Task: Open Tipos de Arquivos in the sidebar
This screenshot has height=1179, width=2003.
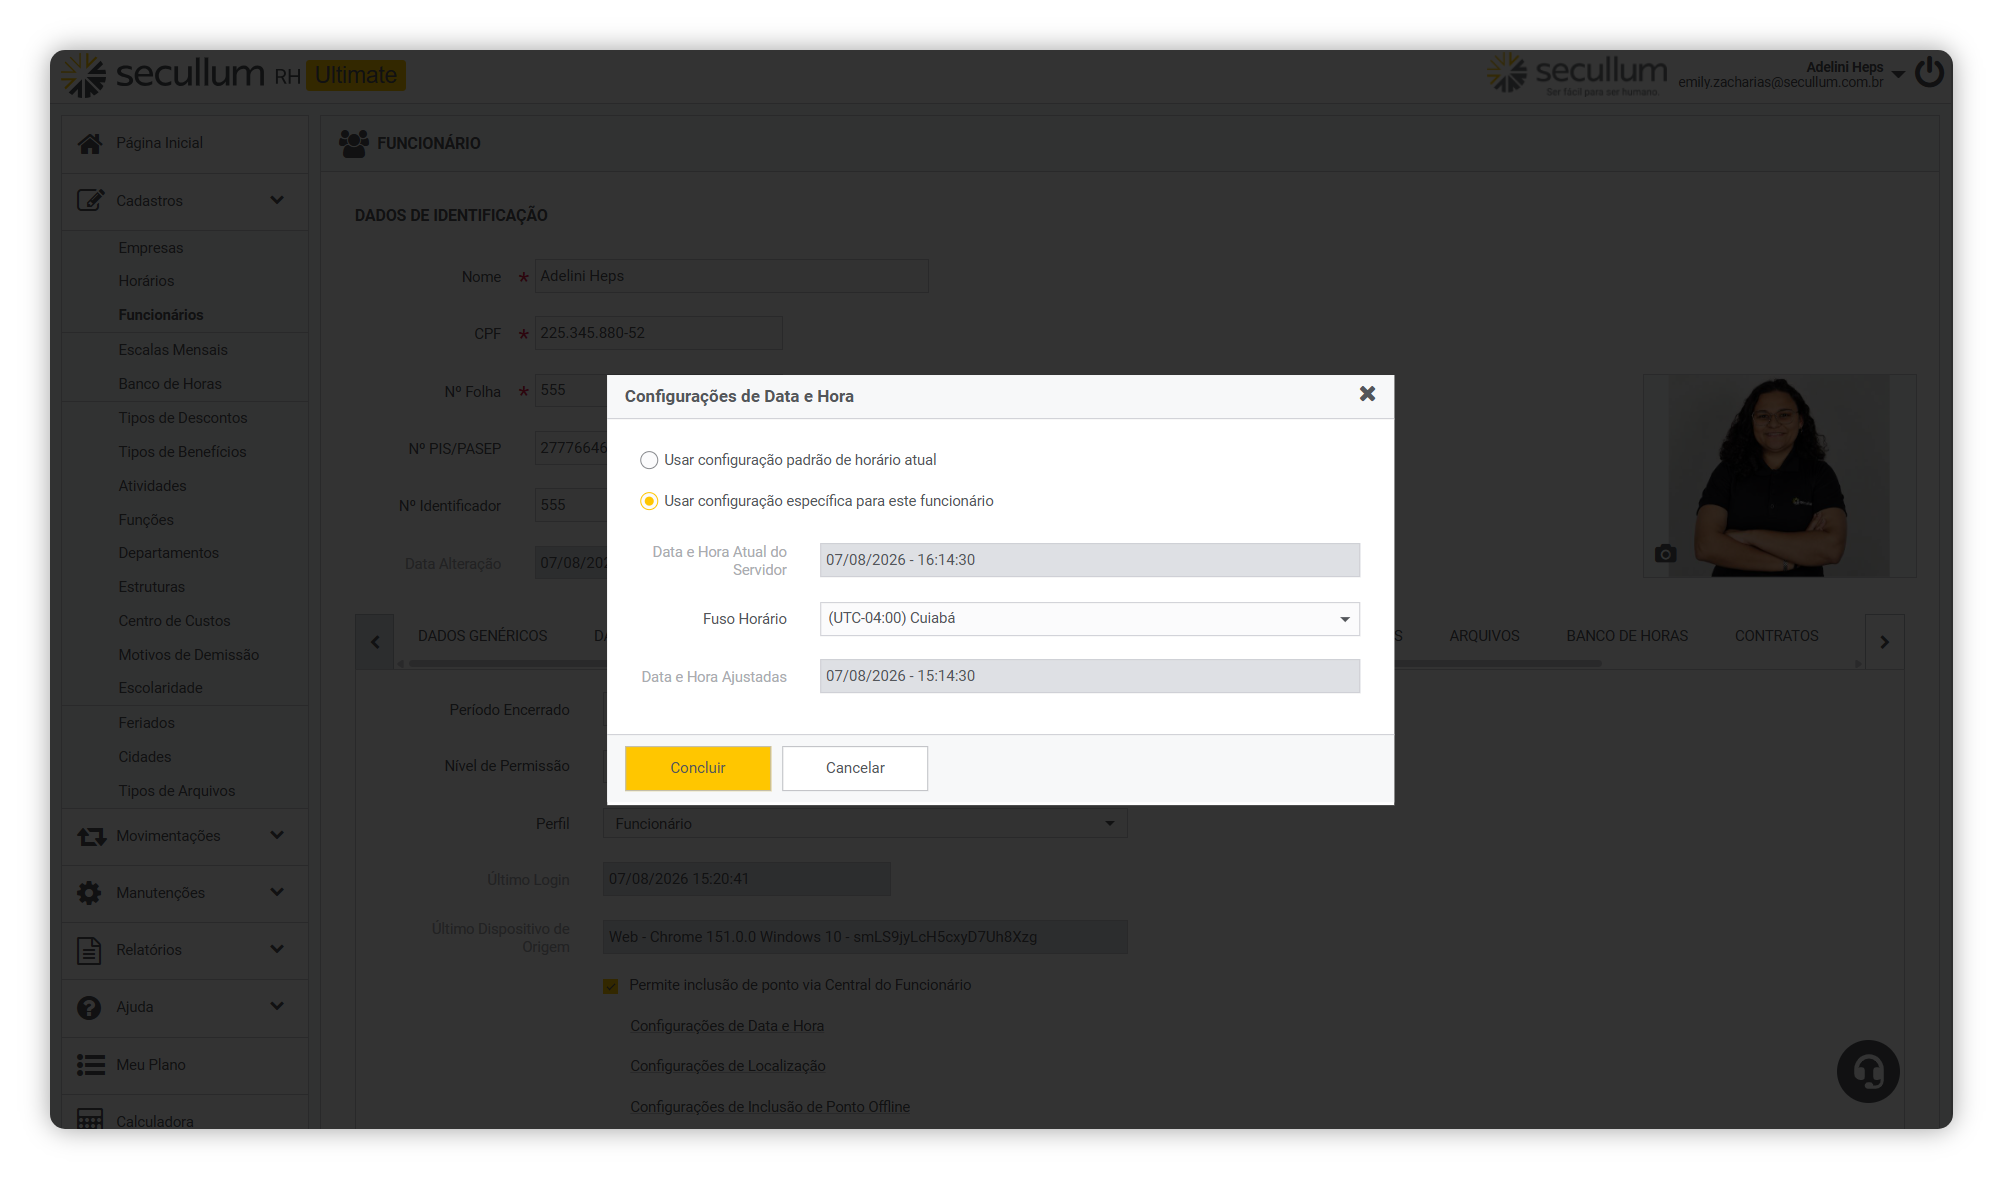Action: pos(177,791)
